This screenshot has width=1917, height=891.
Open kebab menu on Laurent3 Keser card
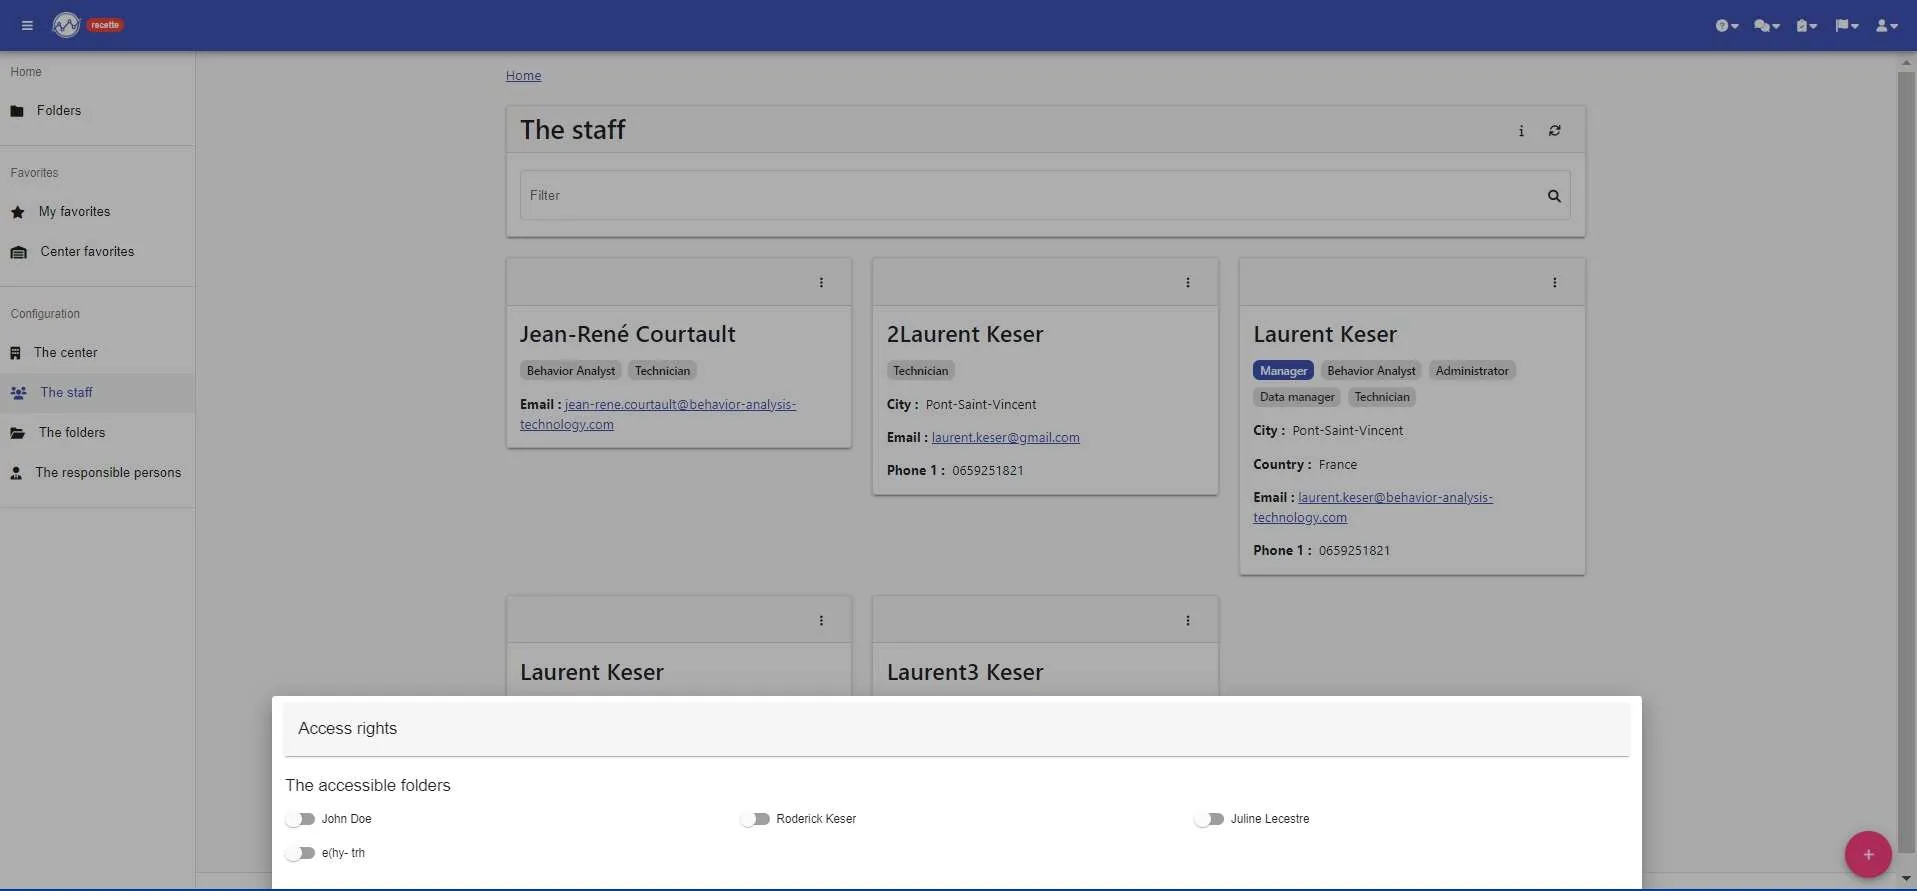click(x=1187, y=621)
